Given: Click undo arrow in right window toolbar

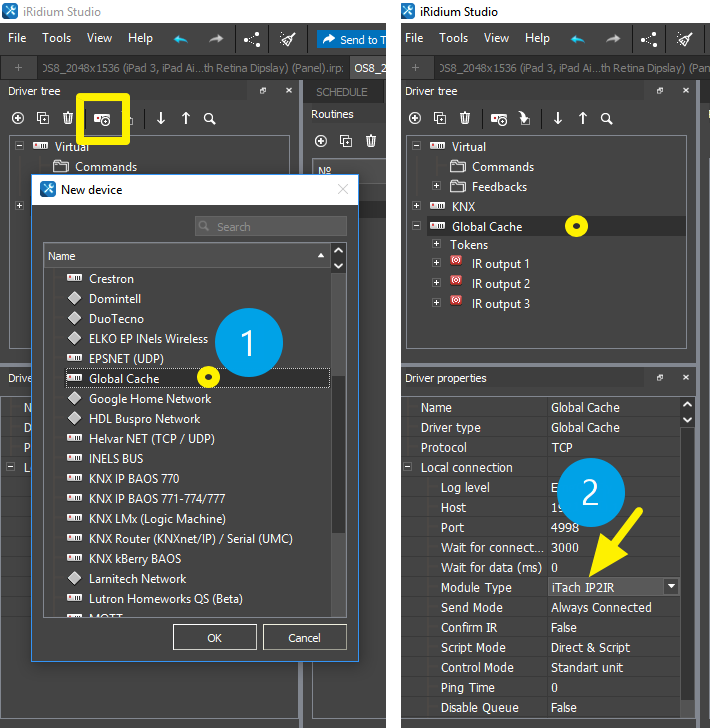Looking at the screenshot, I should [577, 39].
